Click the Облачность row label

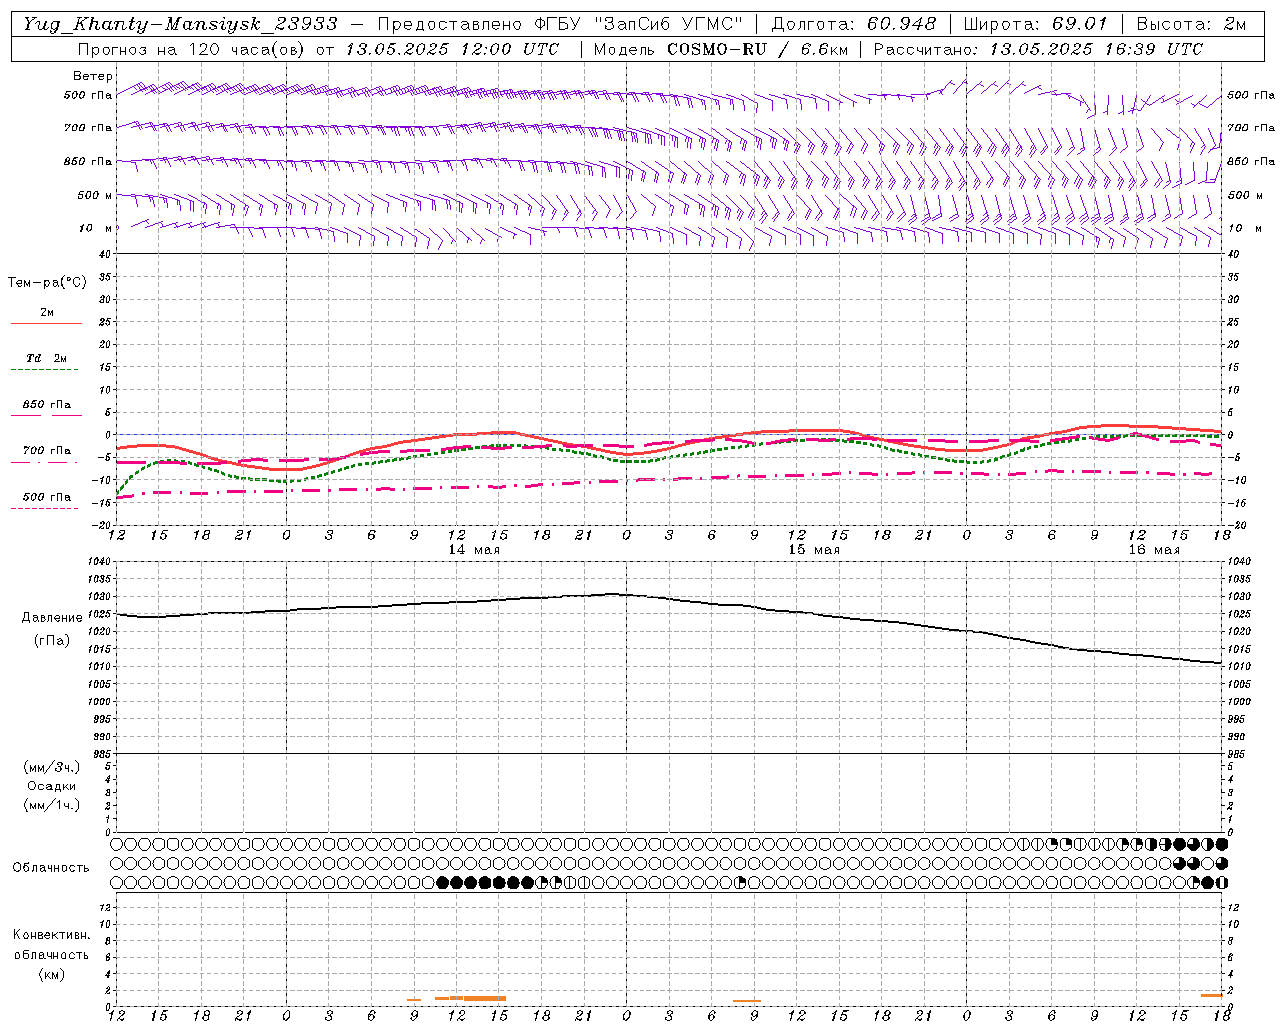point(51,868)
